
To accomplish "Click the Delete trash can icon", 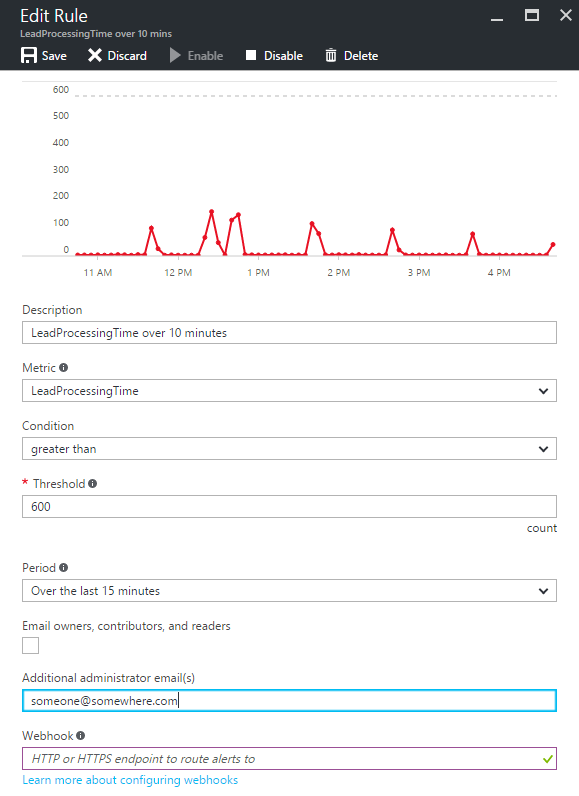I will tap(331, 55).
